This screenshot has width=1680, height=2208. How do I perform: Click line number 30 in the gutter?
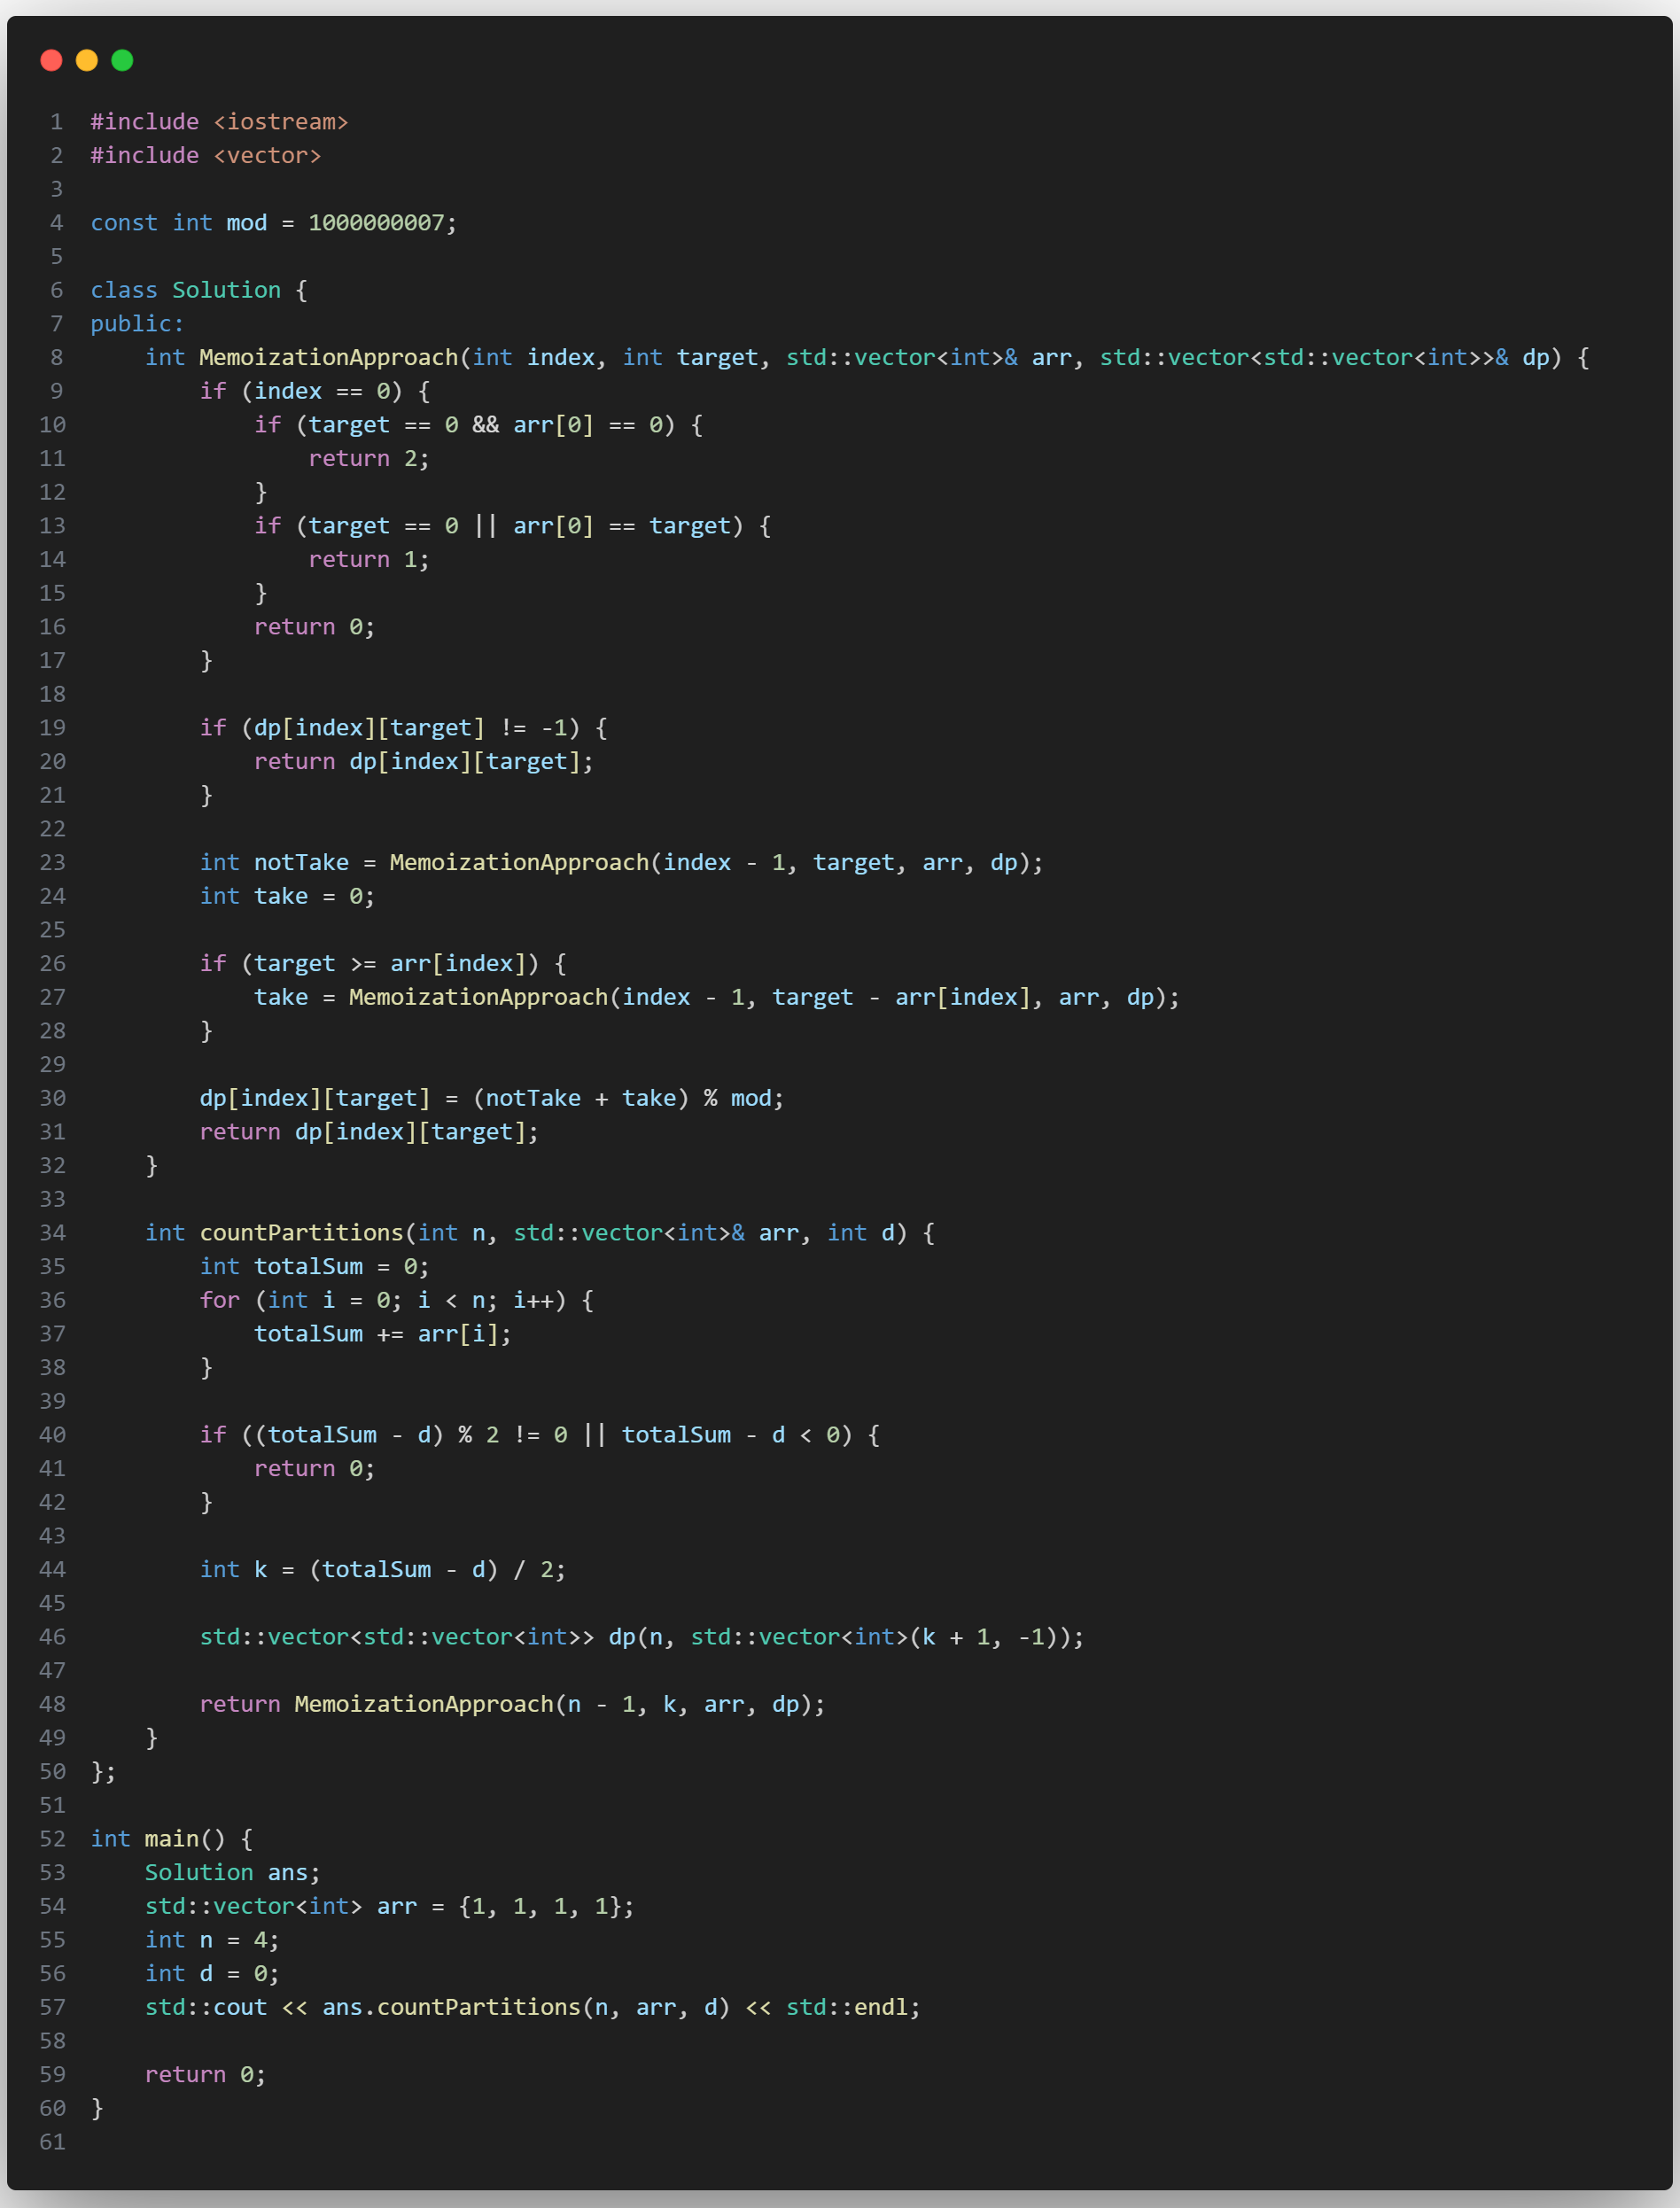click(52, 1098)
